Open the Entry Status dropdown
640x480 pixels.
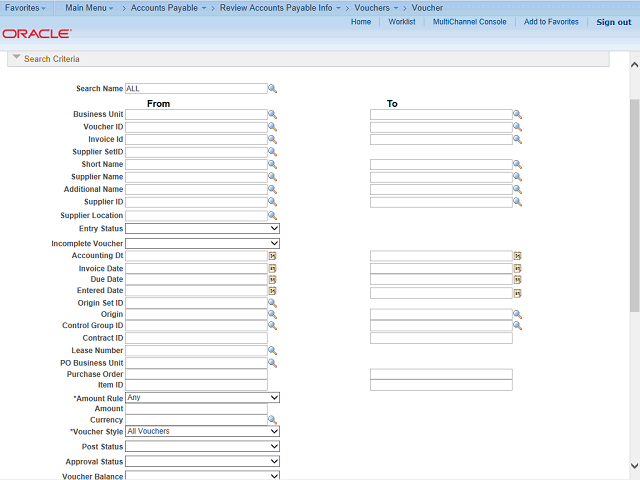(x=202, y=229)
